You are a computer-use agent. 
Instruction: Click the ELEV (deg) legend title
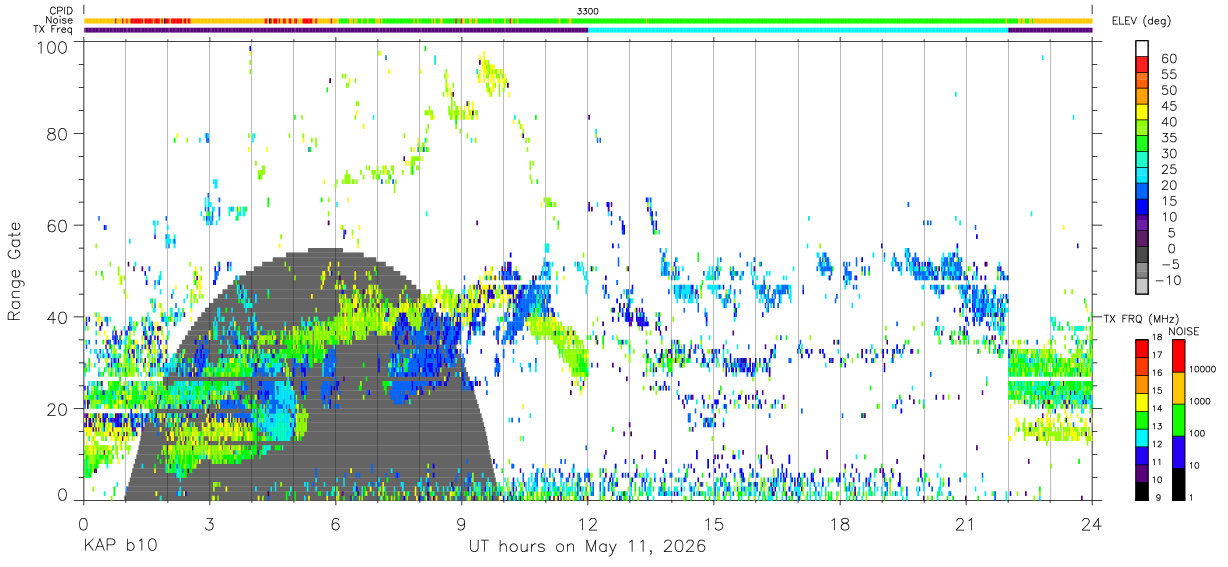click(x=1142, y=21)
